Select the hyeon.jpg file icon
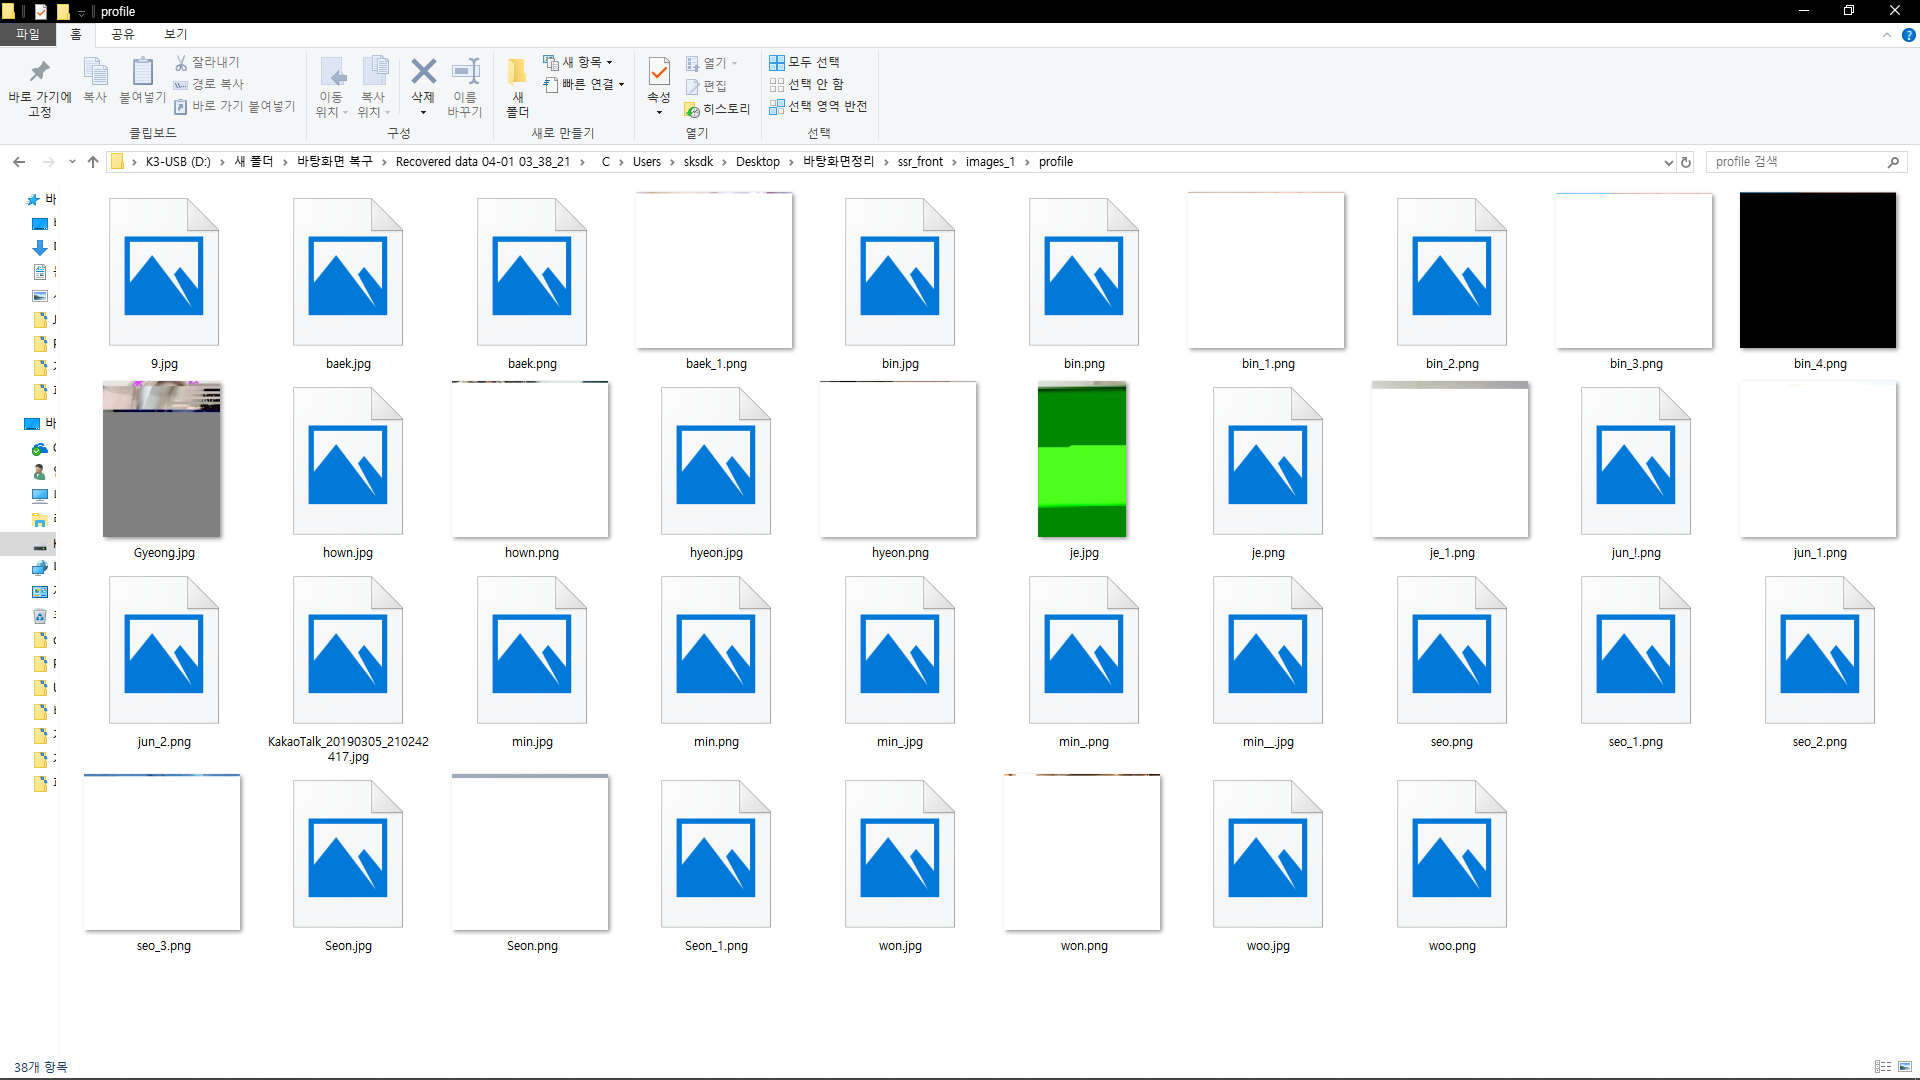Viewport: 1920px width, 1080px height. pyautogui.click(x=716, y=461)
